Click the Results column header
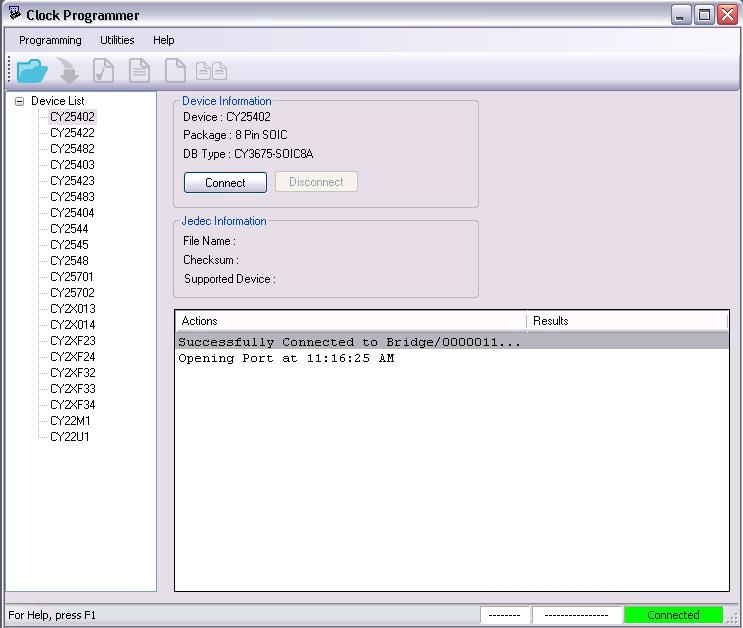Screen dimensions: 743x628 point(626,321)
